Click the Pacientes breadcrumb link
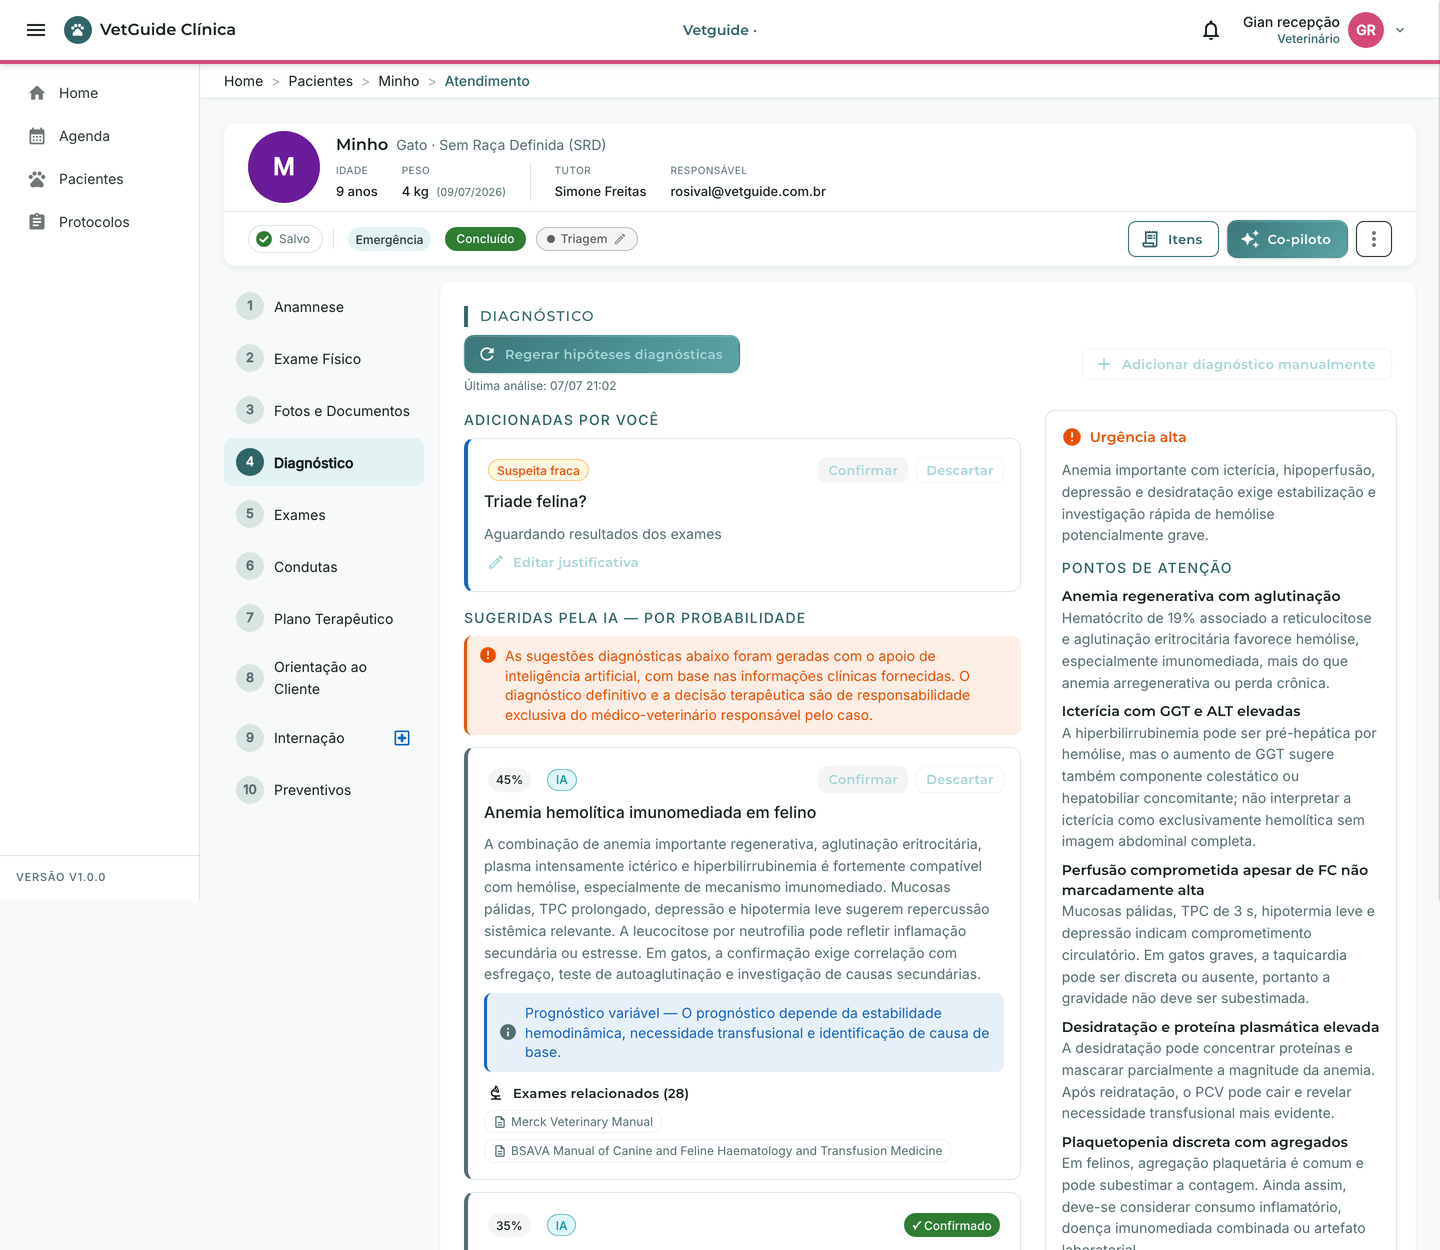Viewport: 1440px width, 1250px height. tap(320, 81)
